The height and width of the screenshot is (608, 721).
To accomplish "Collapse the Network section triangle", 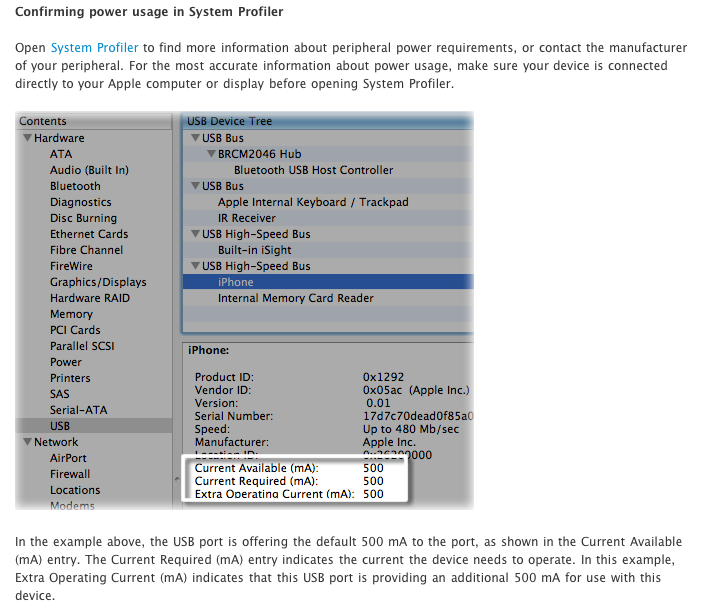I will pos(28,442).
